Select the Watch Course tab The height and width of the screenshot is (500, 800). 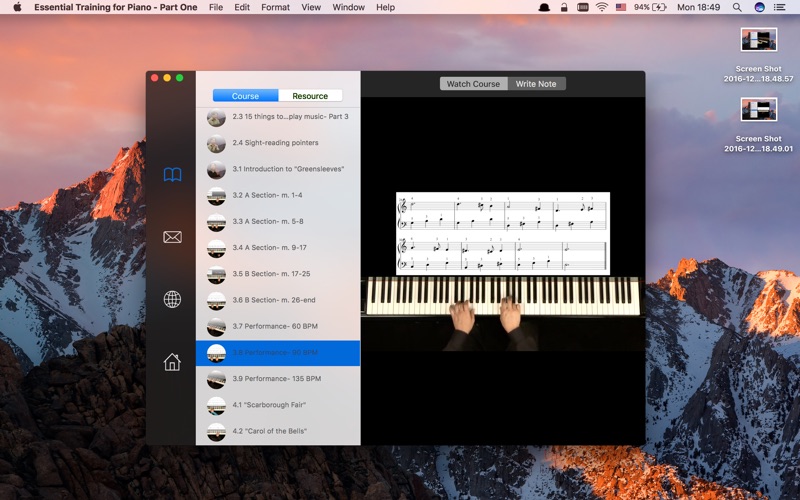coord(473,84)
